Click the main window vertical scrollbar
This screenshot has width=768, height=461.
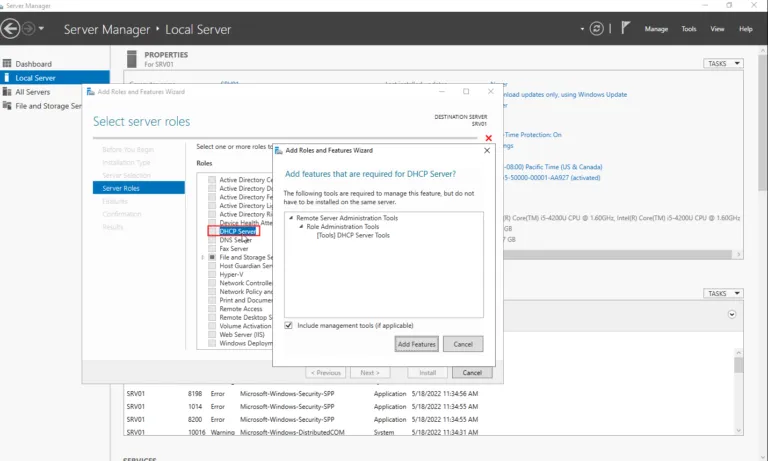[763, 122]
